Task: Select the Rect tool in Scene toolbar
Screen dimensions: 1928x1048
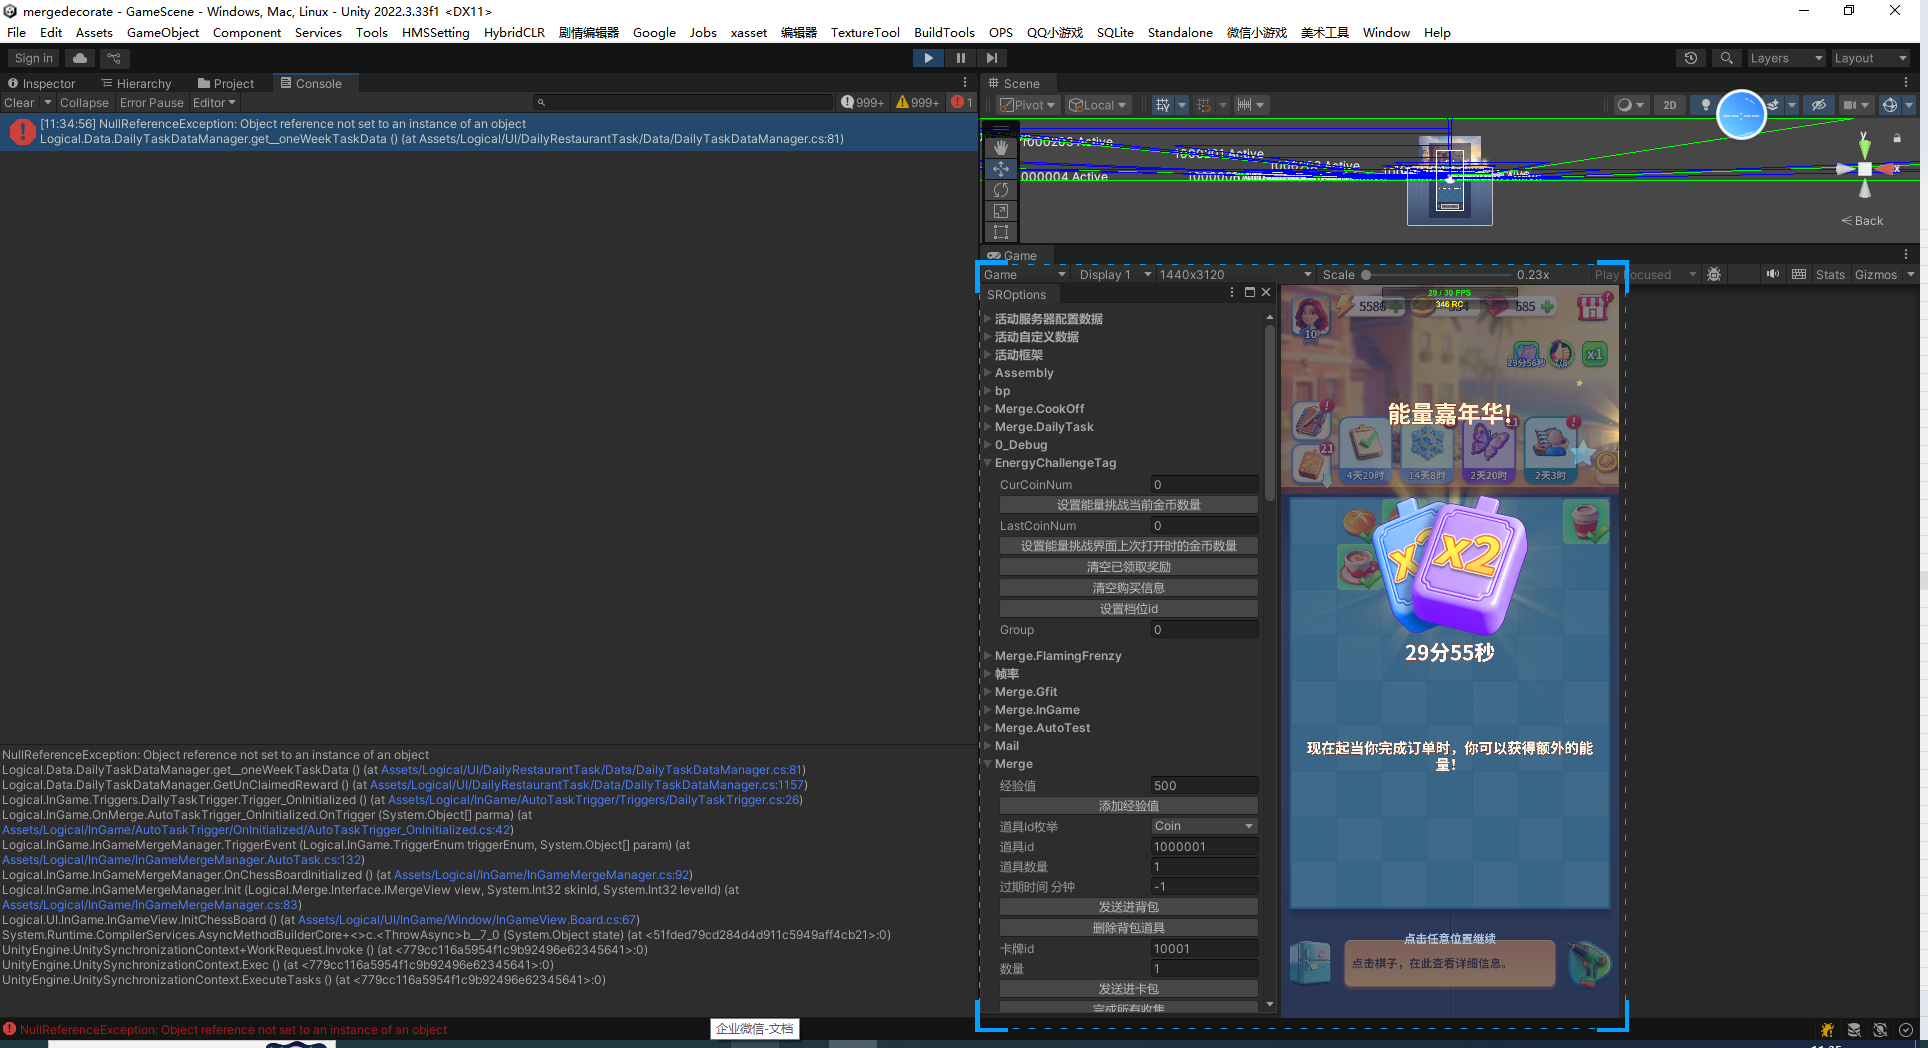Action: tap(1001, 232)
